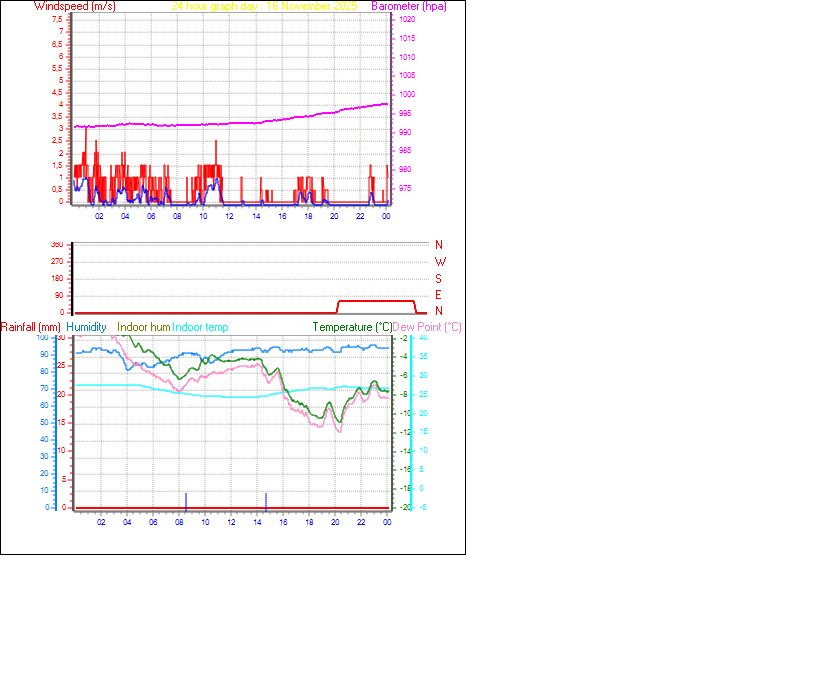
Task: Click the Barometer (hpa) legend label
Action: pyautogui.click(x=411, y=6)
